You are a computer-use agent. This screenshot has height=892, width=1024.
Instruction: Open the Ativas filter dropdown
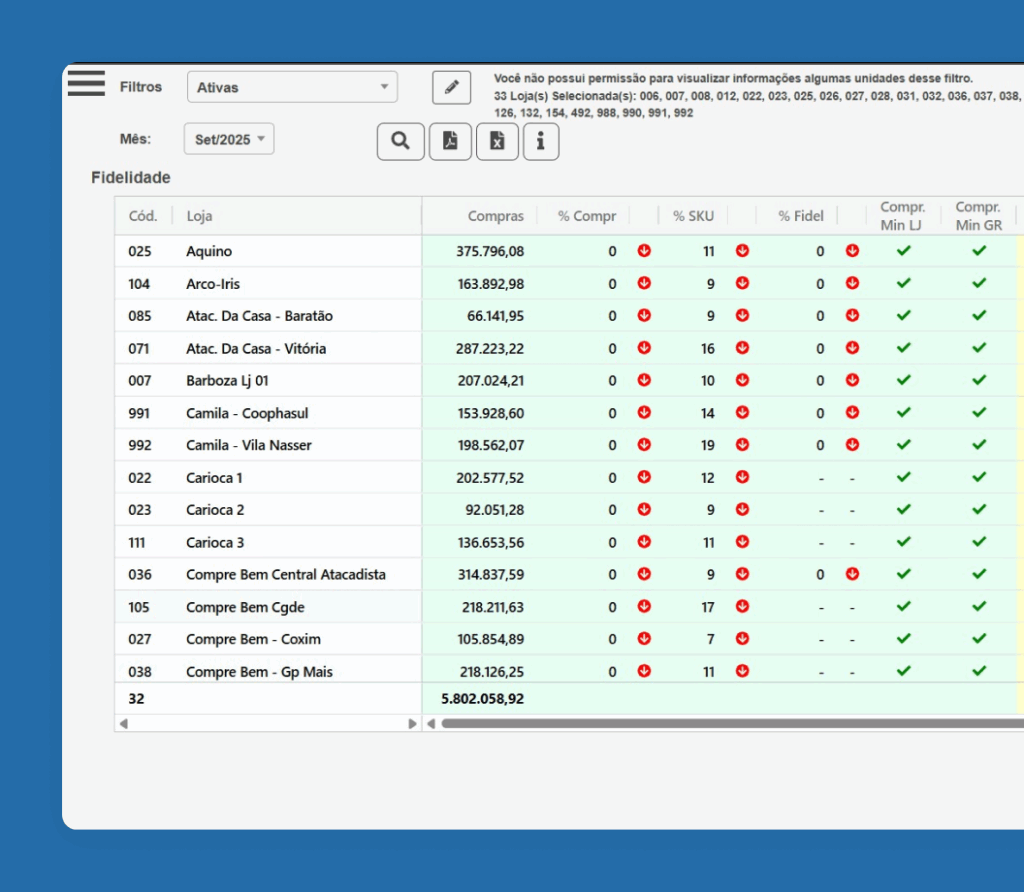tap(292, 88)
